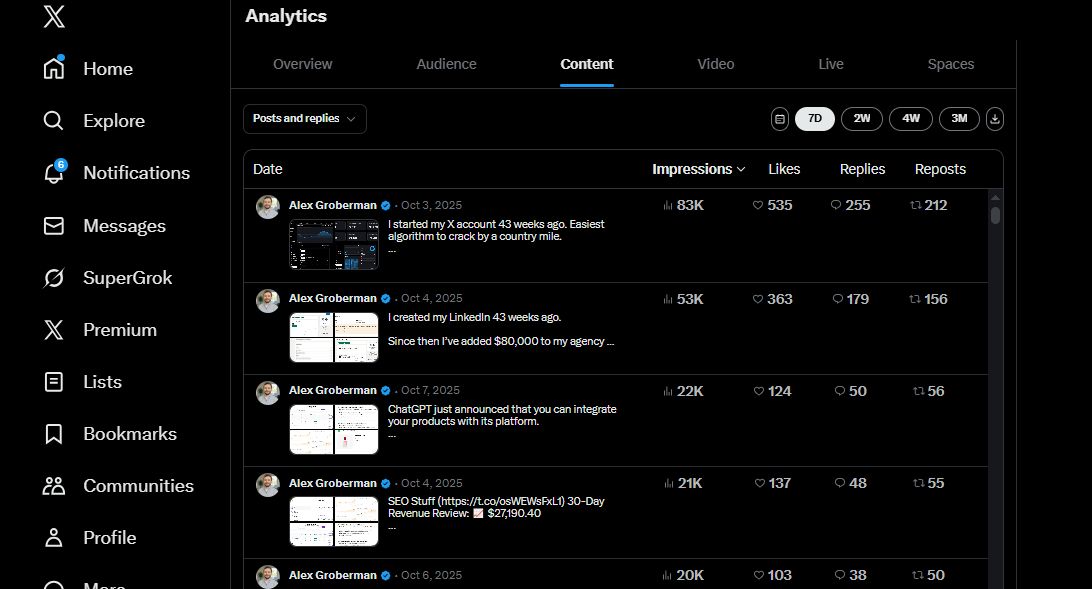Screen dimensions: 1092x589
Task: Click the 137 likes value
Action: 779,483
